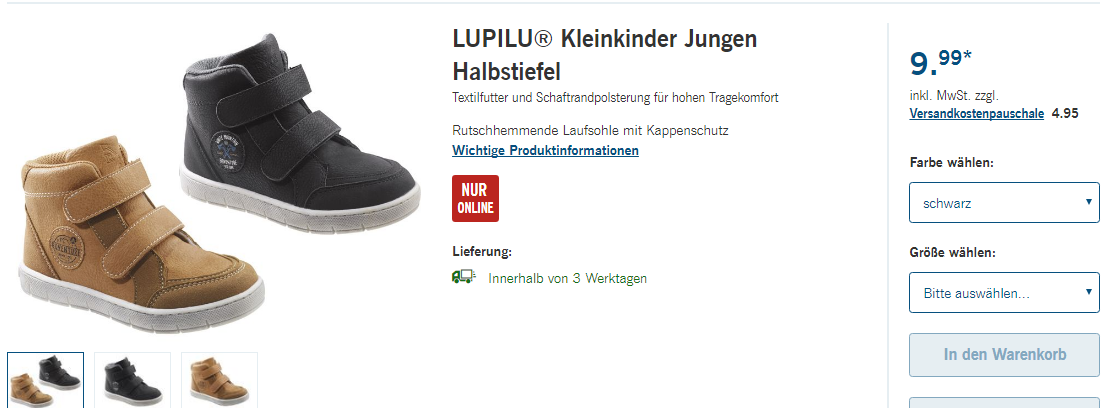Click the partially visible button below Warenkorb
Screen dimensions: 1101x408
pos(1004,403)
